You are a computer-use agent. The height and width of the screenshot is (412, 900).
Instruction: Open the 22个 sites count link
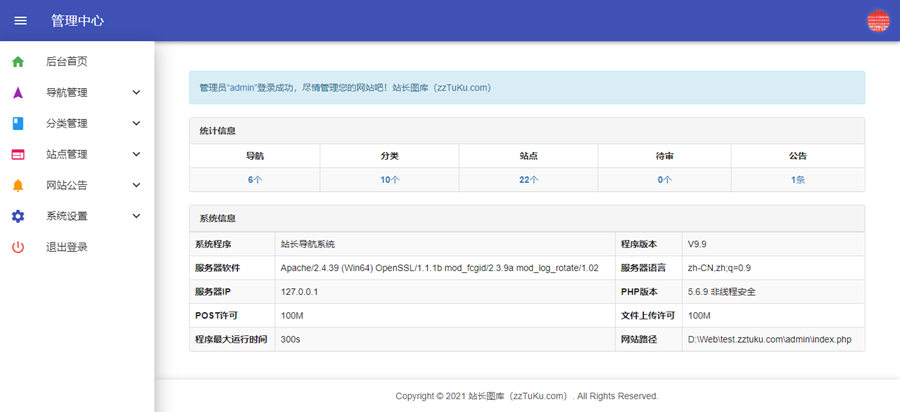[x=528, y=180]
